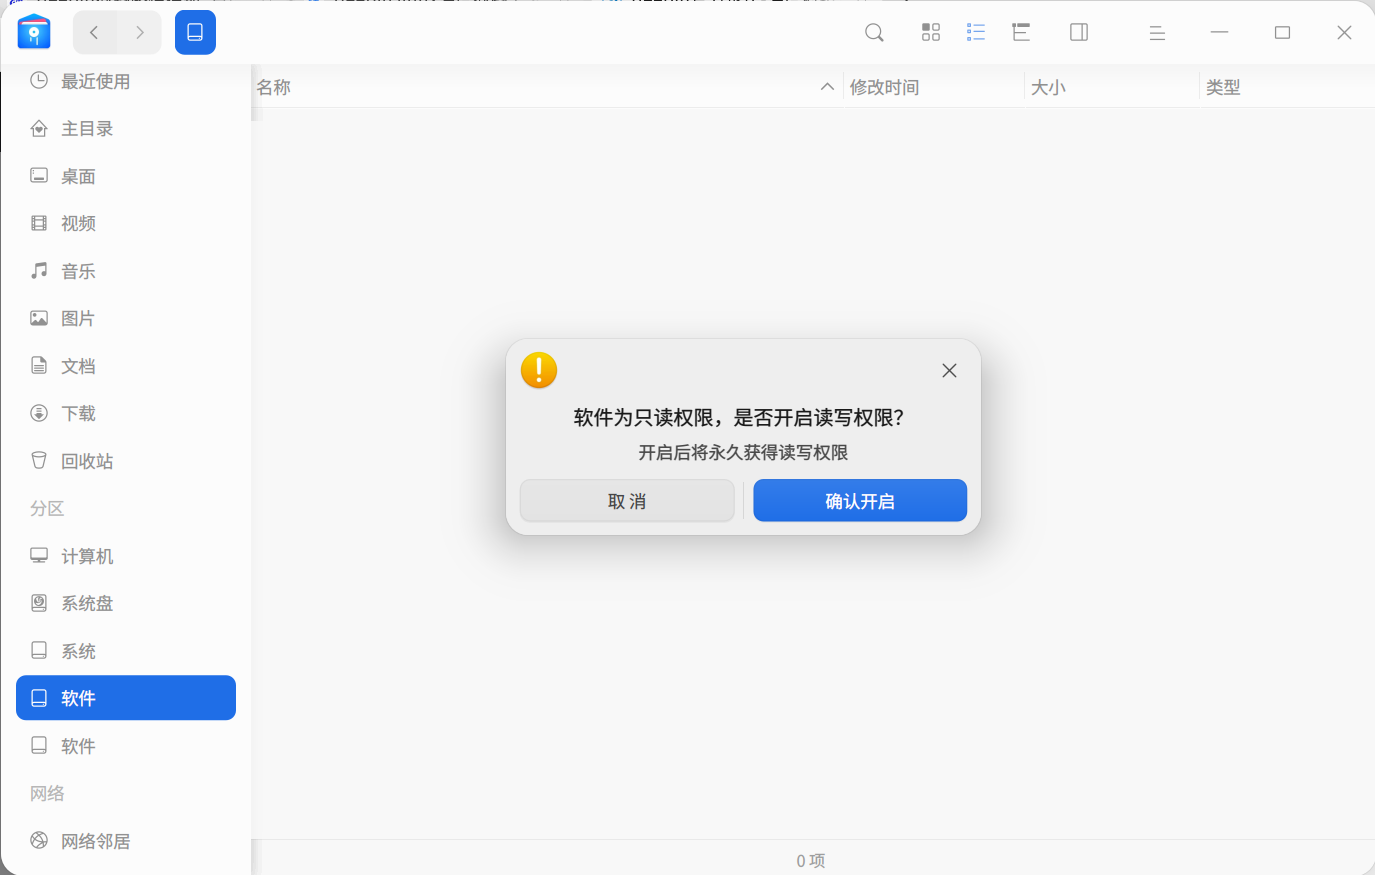The width and height of the screenshot is (1375, 875).
Task: Open 图片 folder in sidebar
Action: (126, 318)
